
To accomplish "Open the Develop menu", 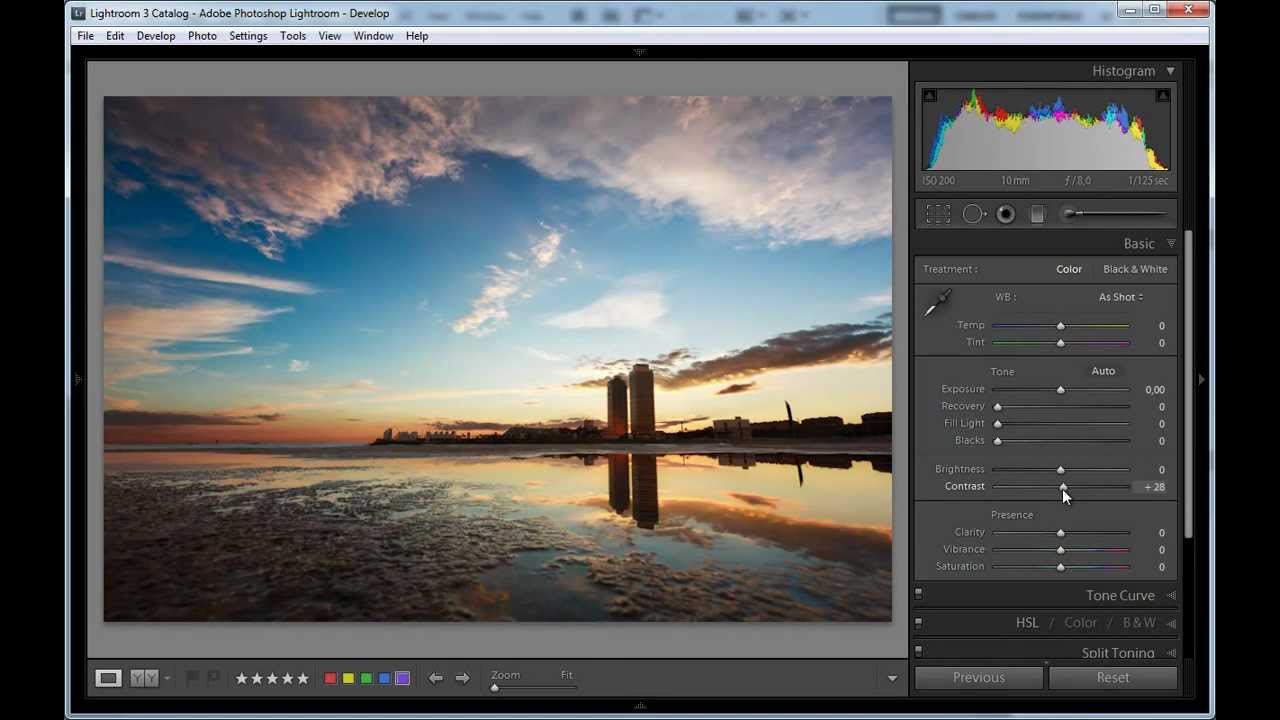I will [156, 36].
